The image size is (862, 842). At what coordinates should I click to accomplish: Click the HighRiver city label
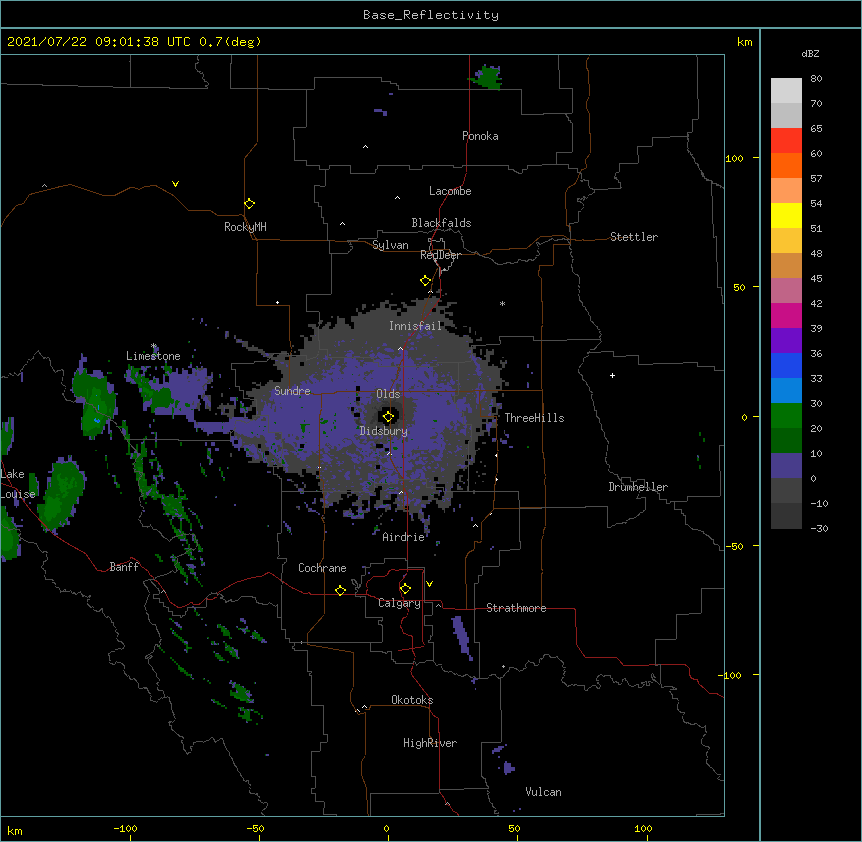(x=430, y=743)
